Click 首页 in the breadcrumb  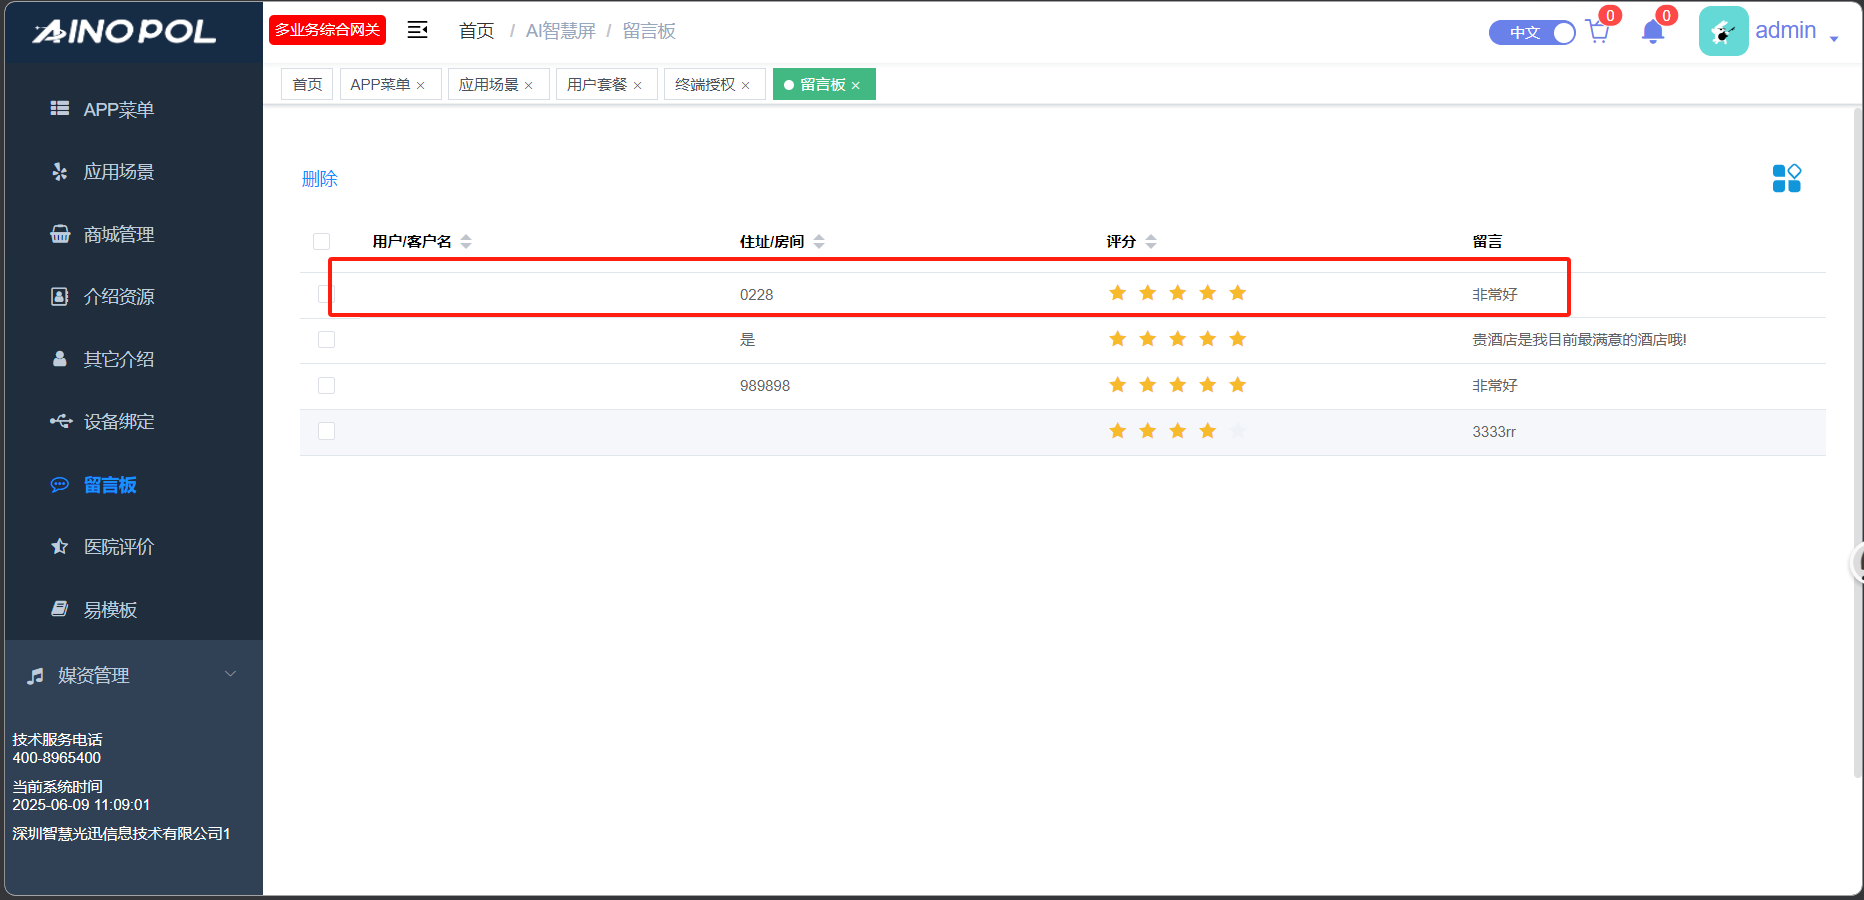[x=476, y=31]
